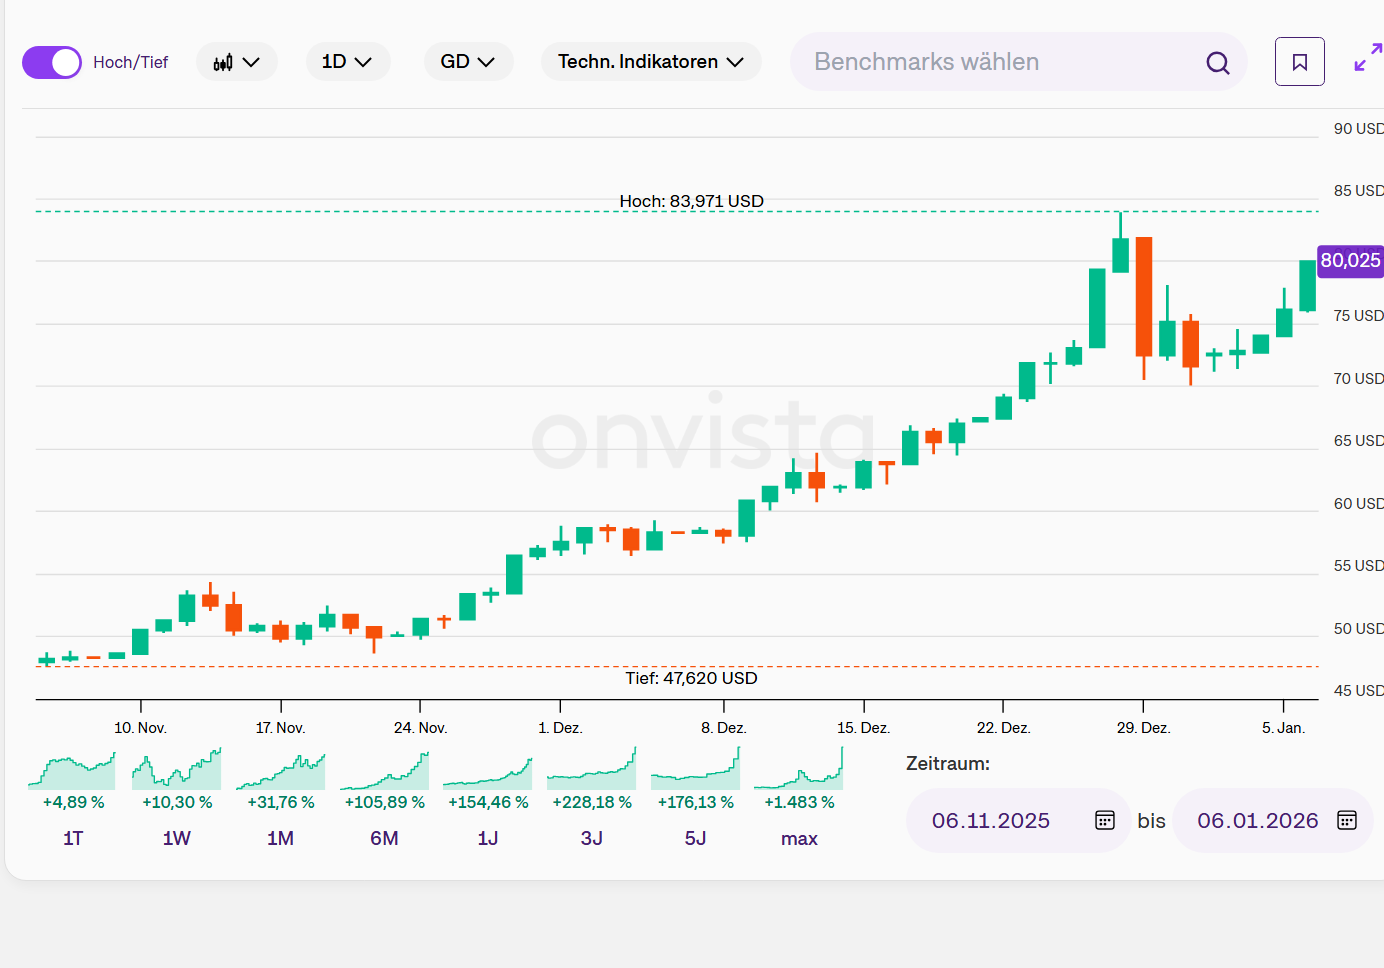Click the bookmark icon button

tap(1299, 62)
